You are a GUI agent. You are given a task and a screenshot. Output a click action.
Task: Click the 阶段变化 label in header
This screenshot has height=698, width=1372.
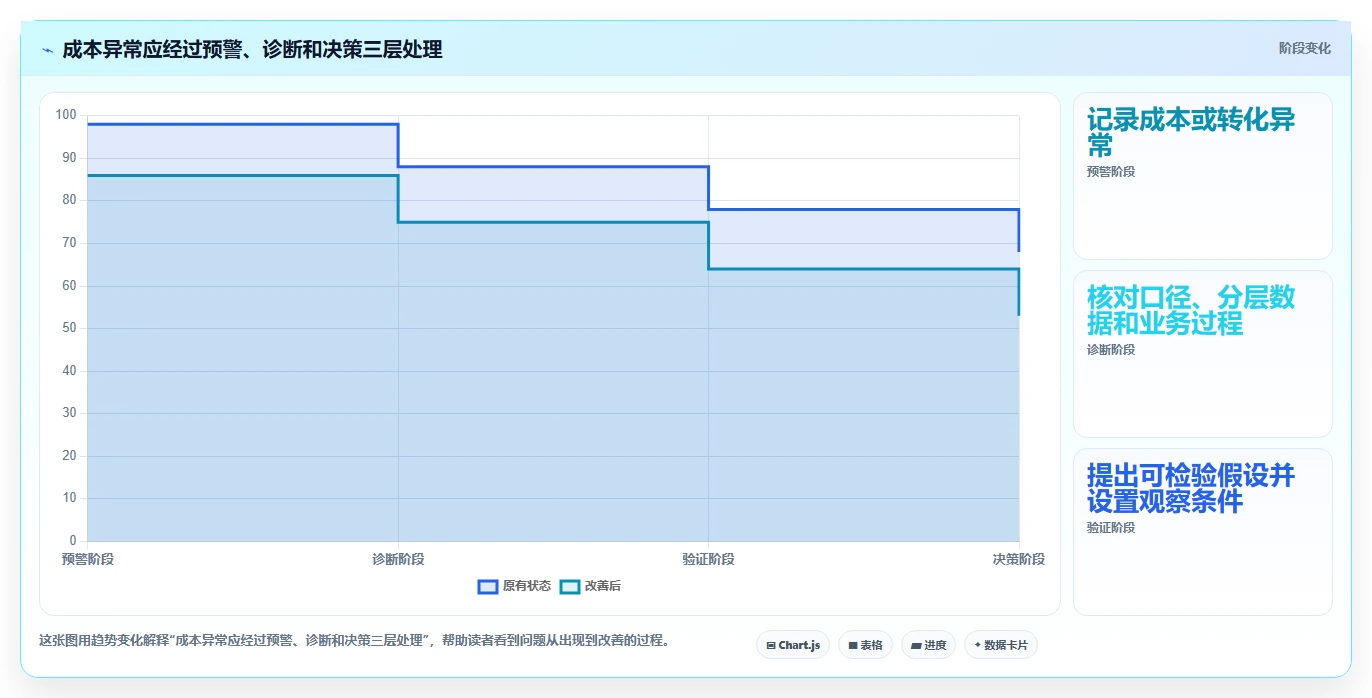(x=1305, y=48)
